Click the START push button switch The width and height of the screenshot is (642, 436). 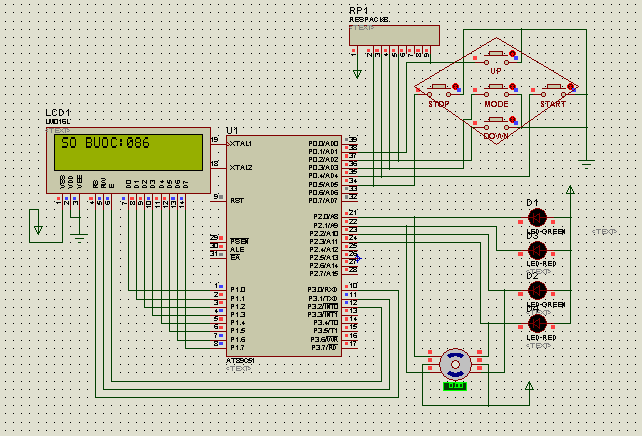pyautogui.click(x=553, y=90)
